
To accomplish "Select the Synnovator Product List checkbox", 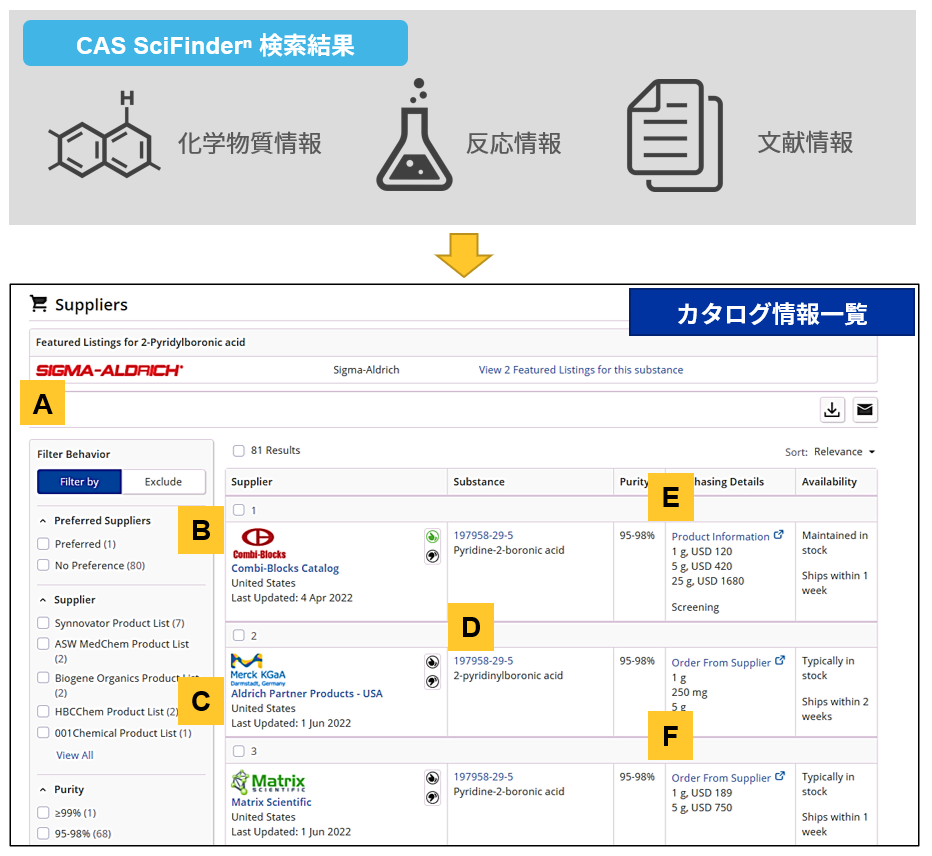I will coord(43,623).
